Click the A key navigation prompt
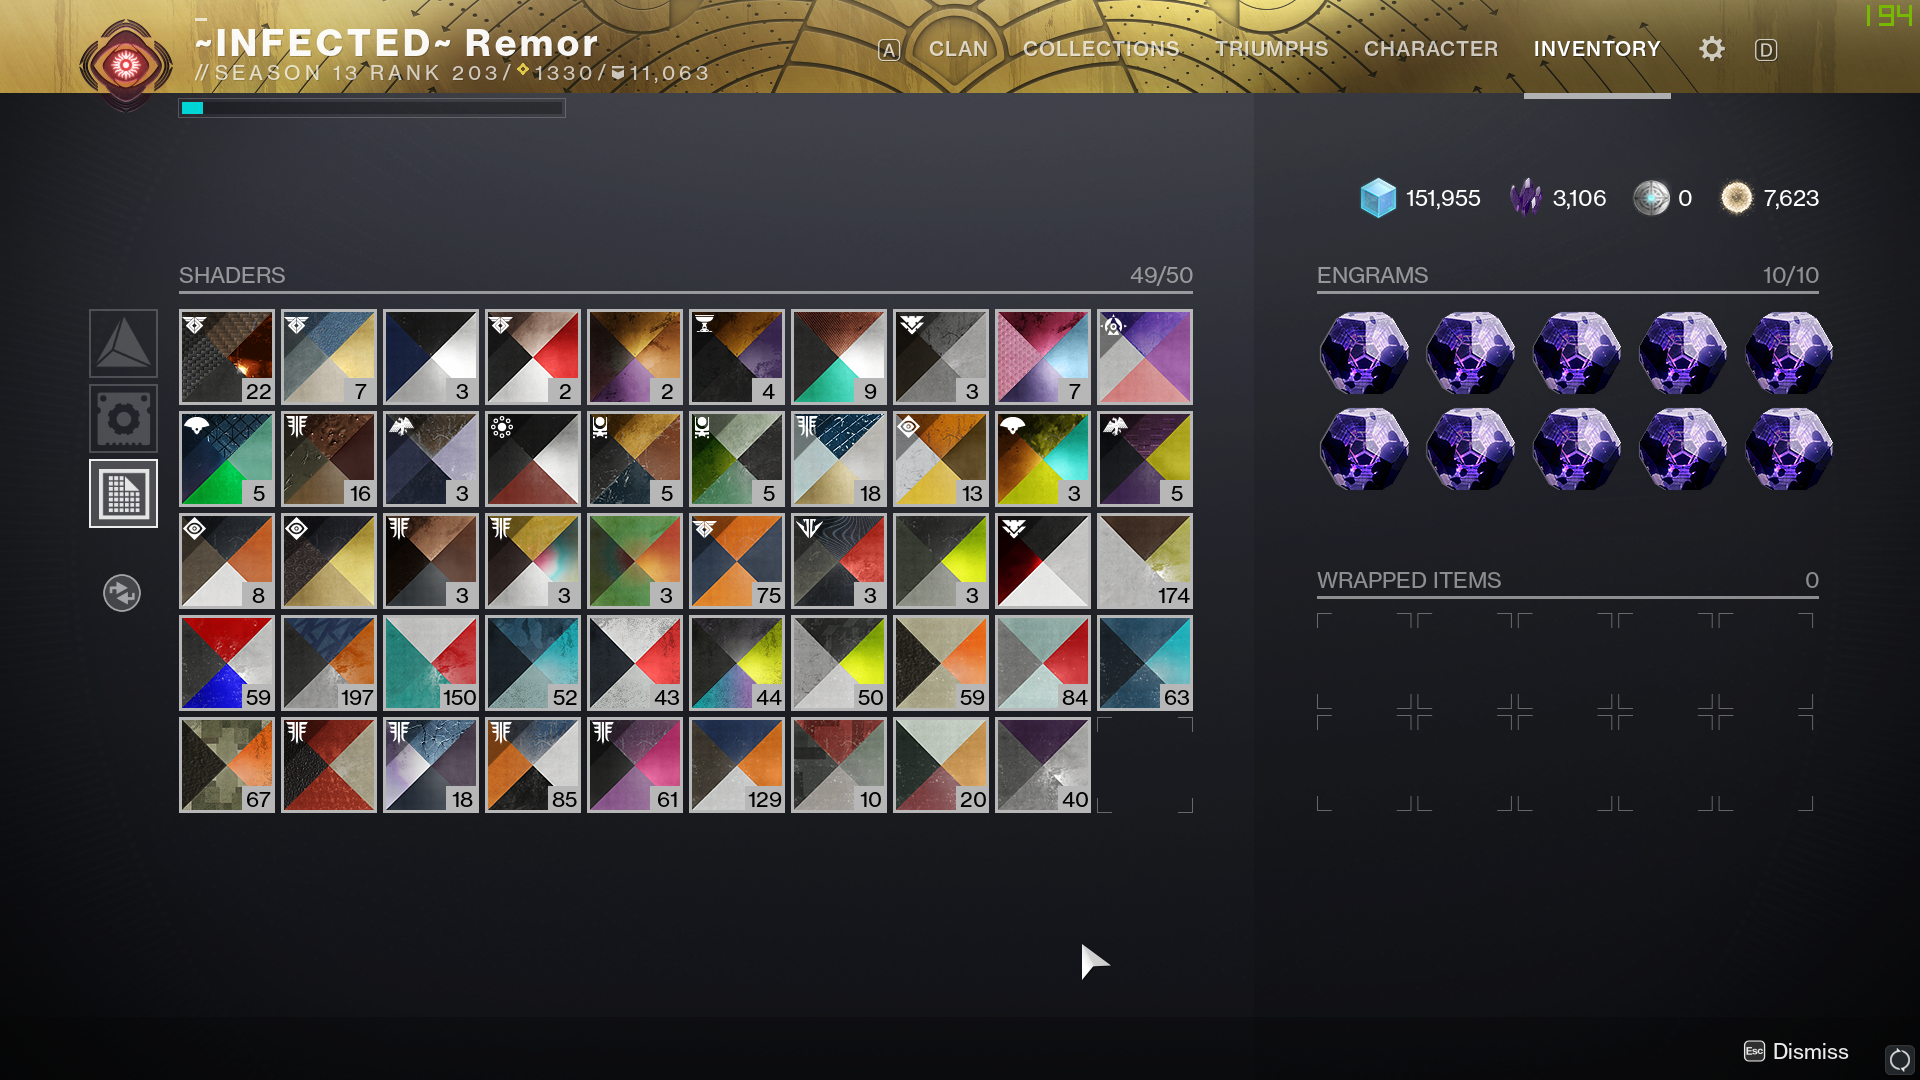This screenshot has height=1080, width=1920. point(889,50)
